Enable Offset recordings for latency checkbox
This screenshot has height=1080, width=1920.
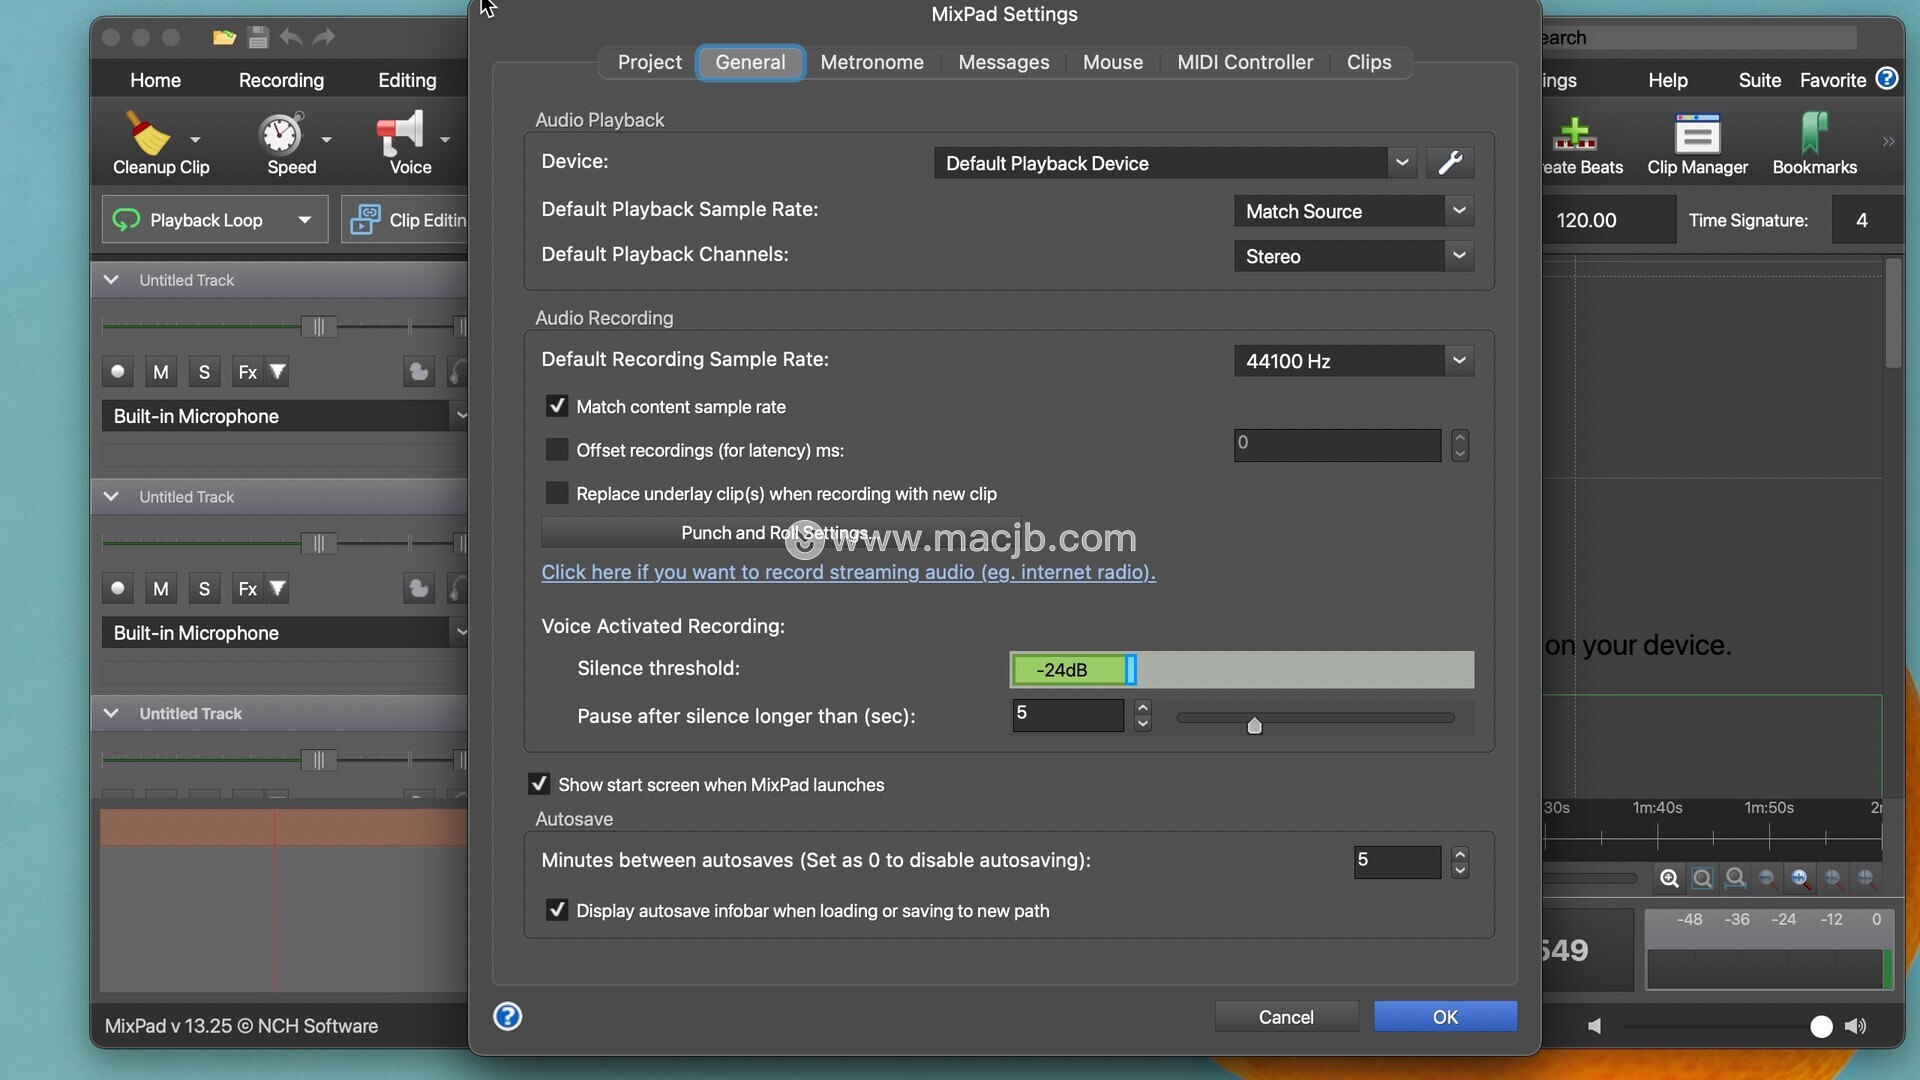557,450
